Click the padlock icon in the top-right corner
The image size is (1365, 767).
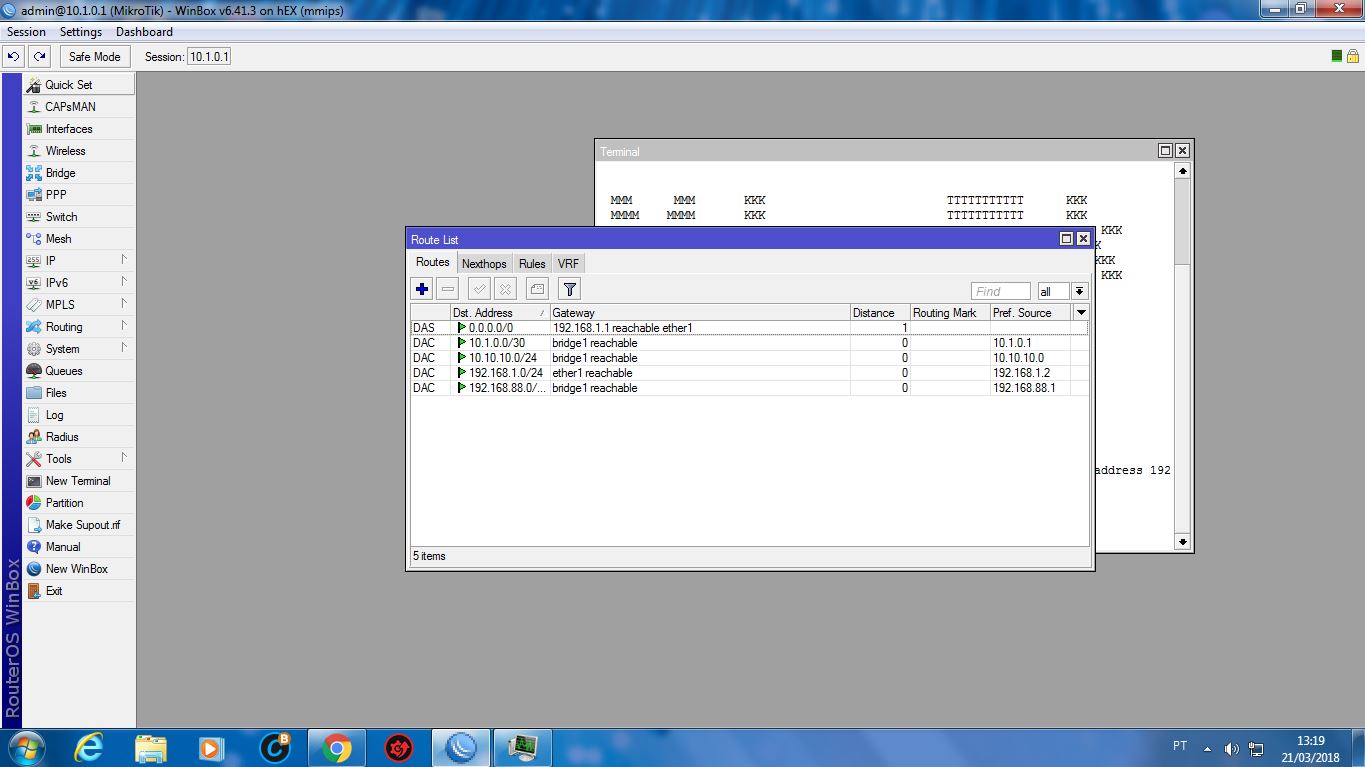[1352, 56]
